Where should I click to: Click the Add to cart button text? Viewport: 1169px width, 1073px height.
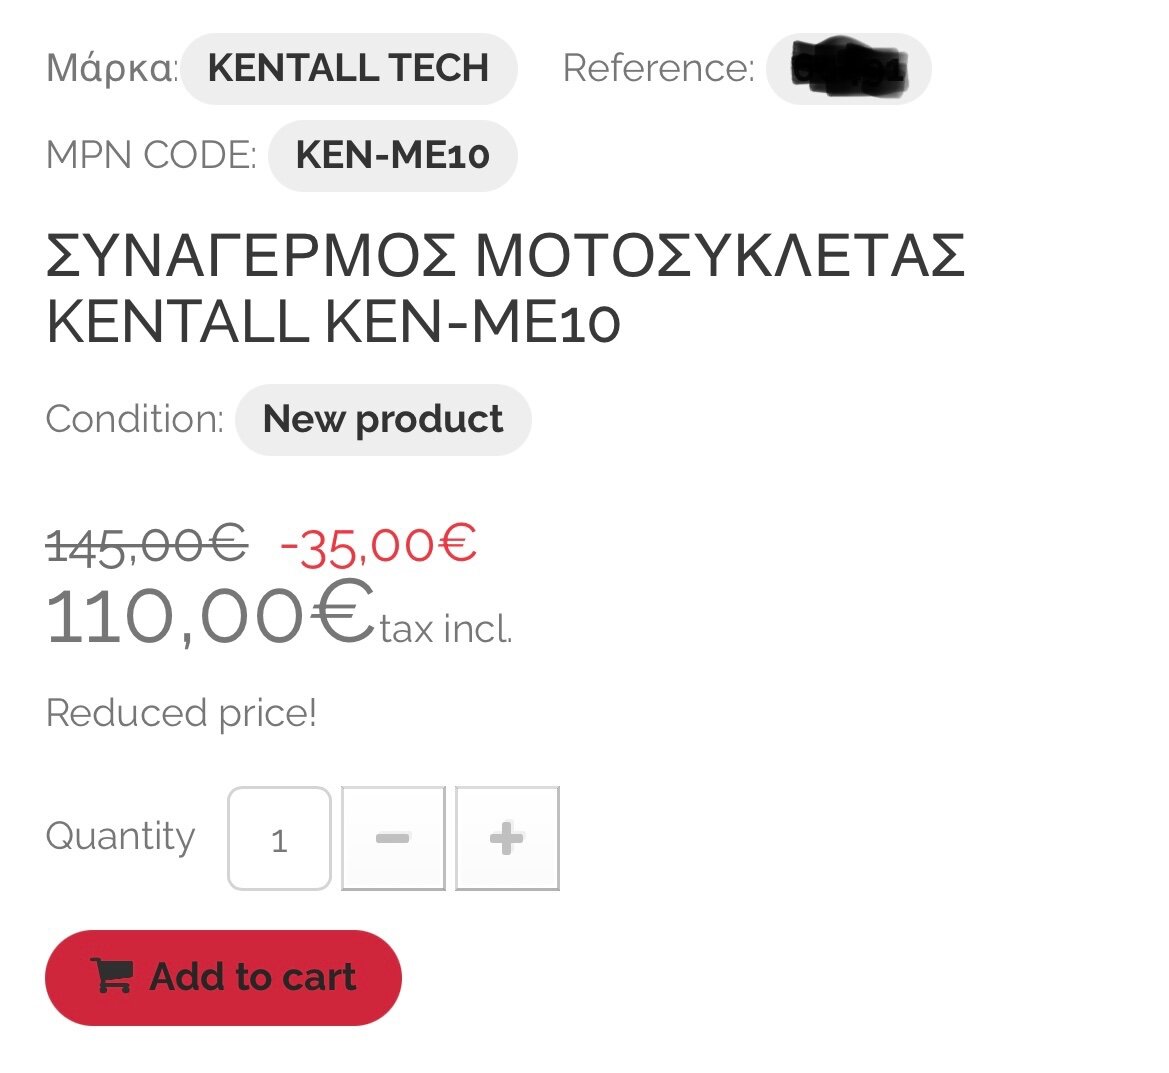pyautogui.click(x=253, y=976)
